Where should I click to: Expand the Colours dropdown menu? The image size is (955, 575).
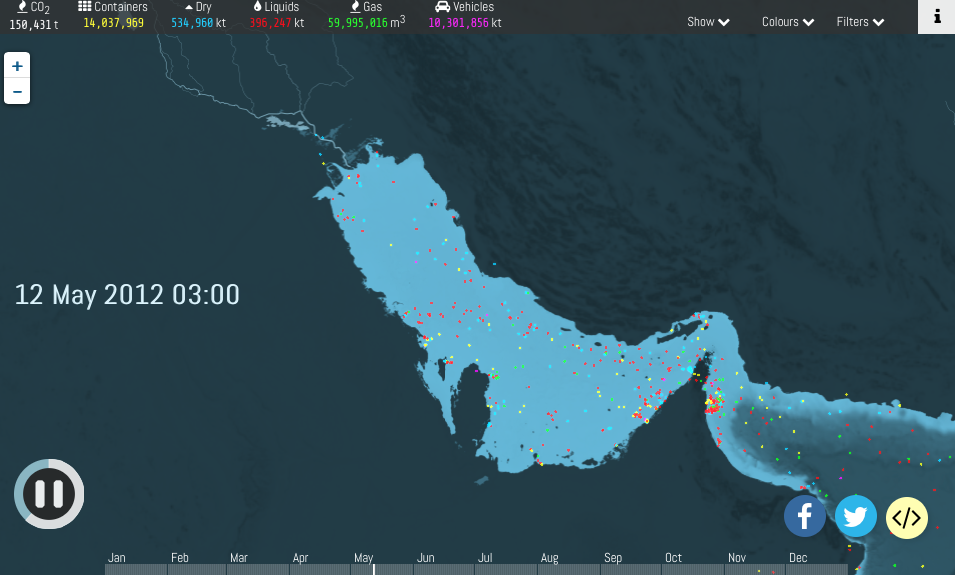click(787, 22)
